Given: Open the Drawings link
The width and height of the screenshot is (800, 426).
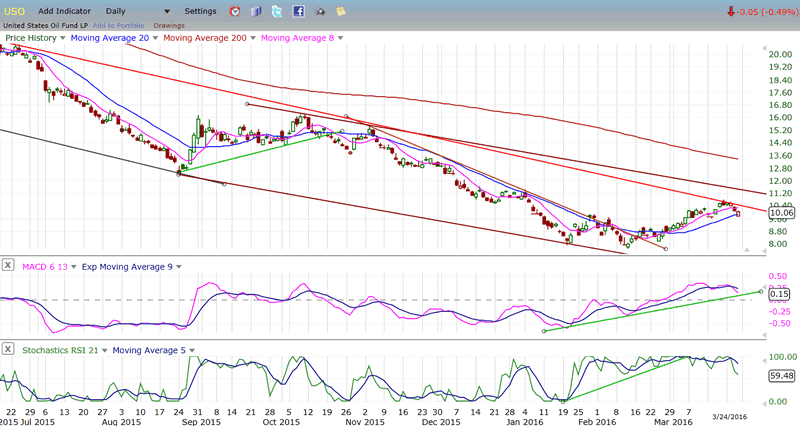Looking at the screenshot, I should coord(169,24).
